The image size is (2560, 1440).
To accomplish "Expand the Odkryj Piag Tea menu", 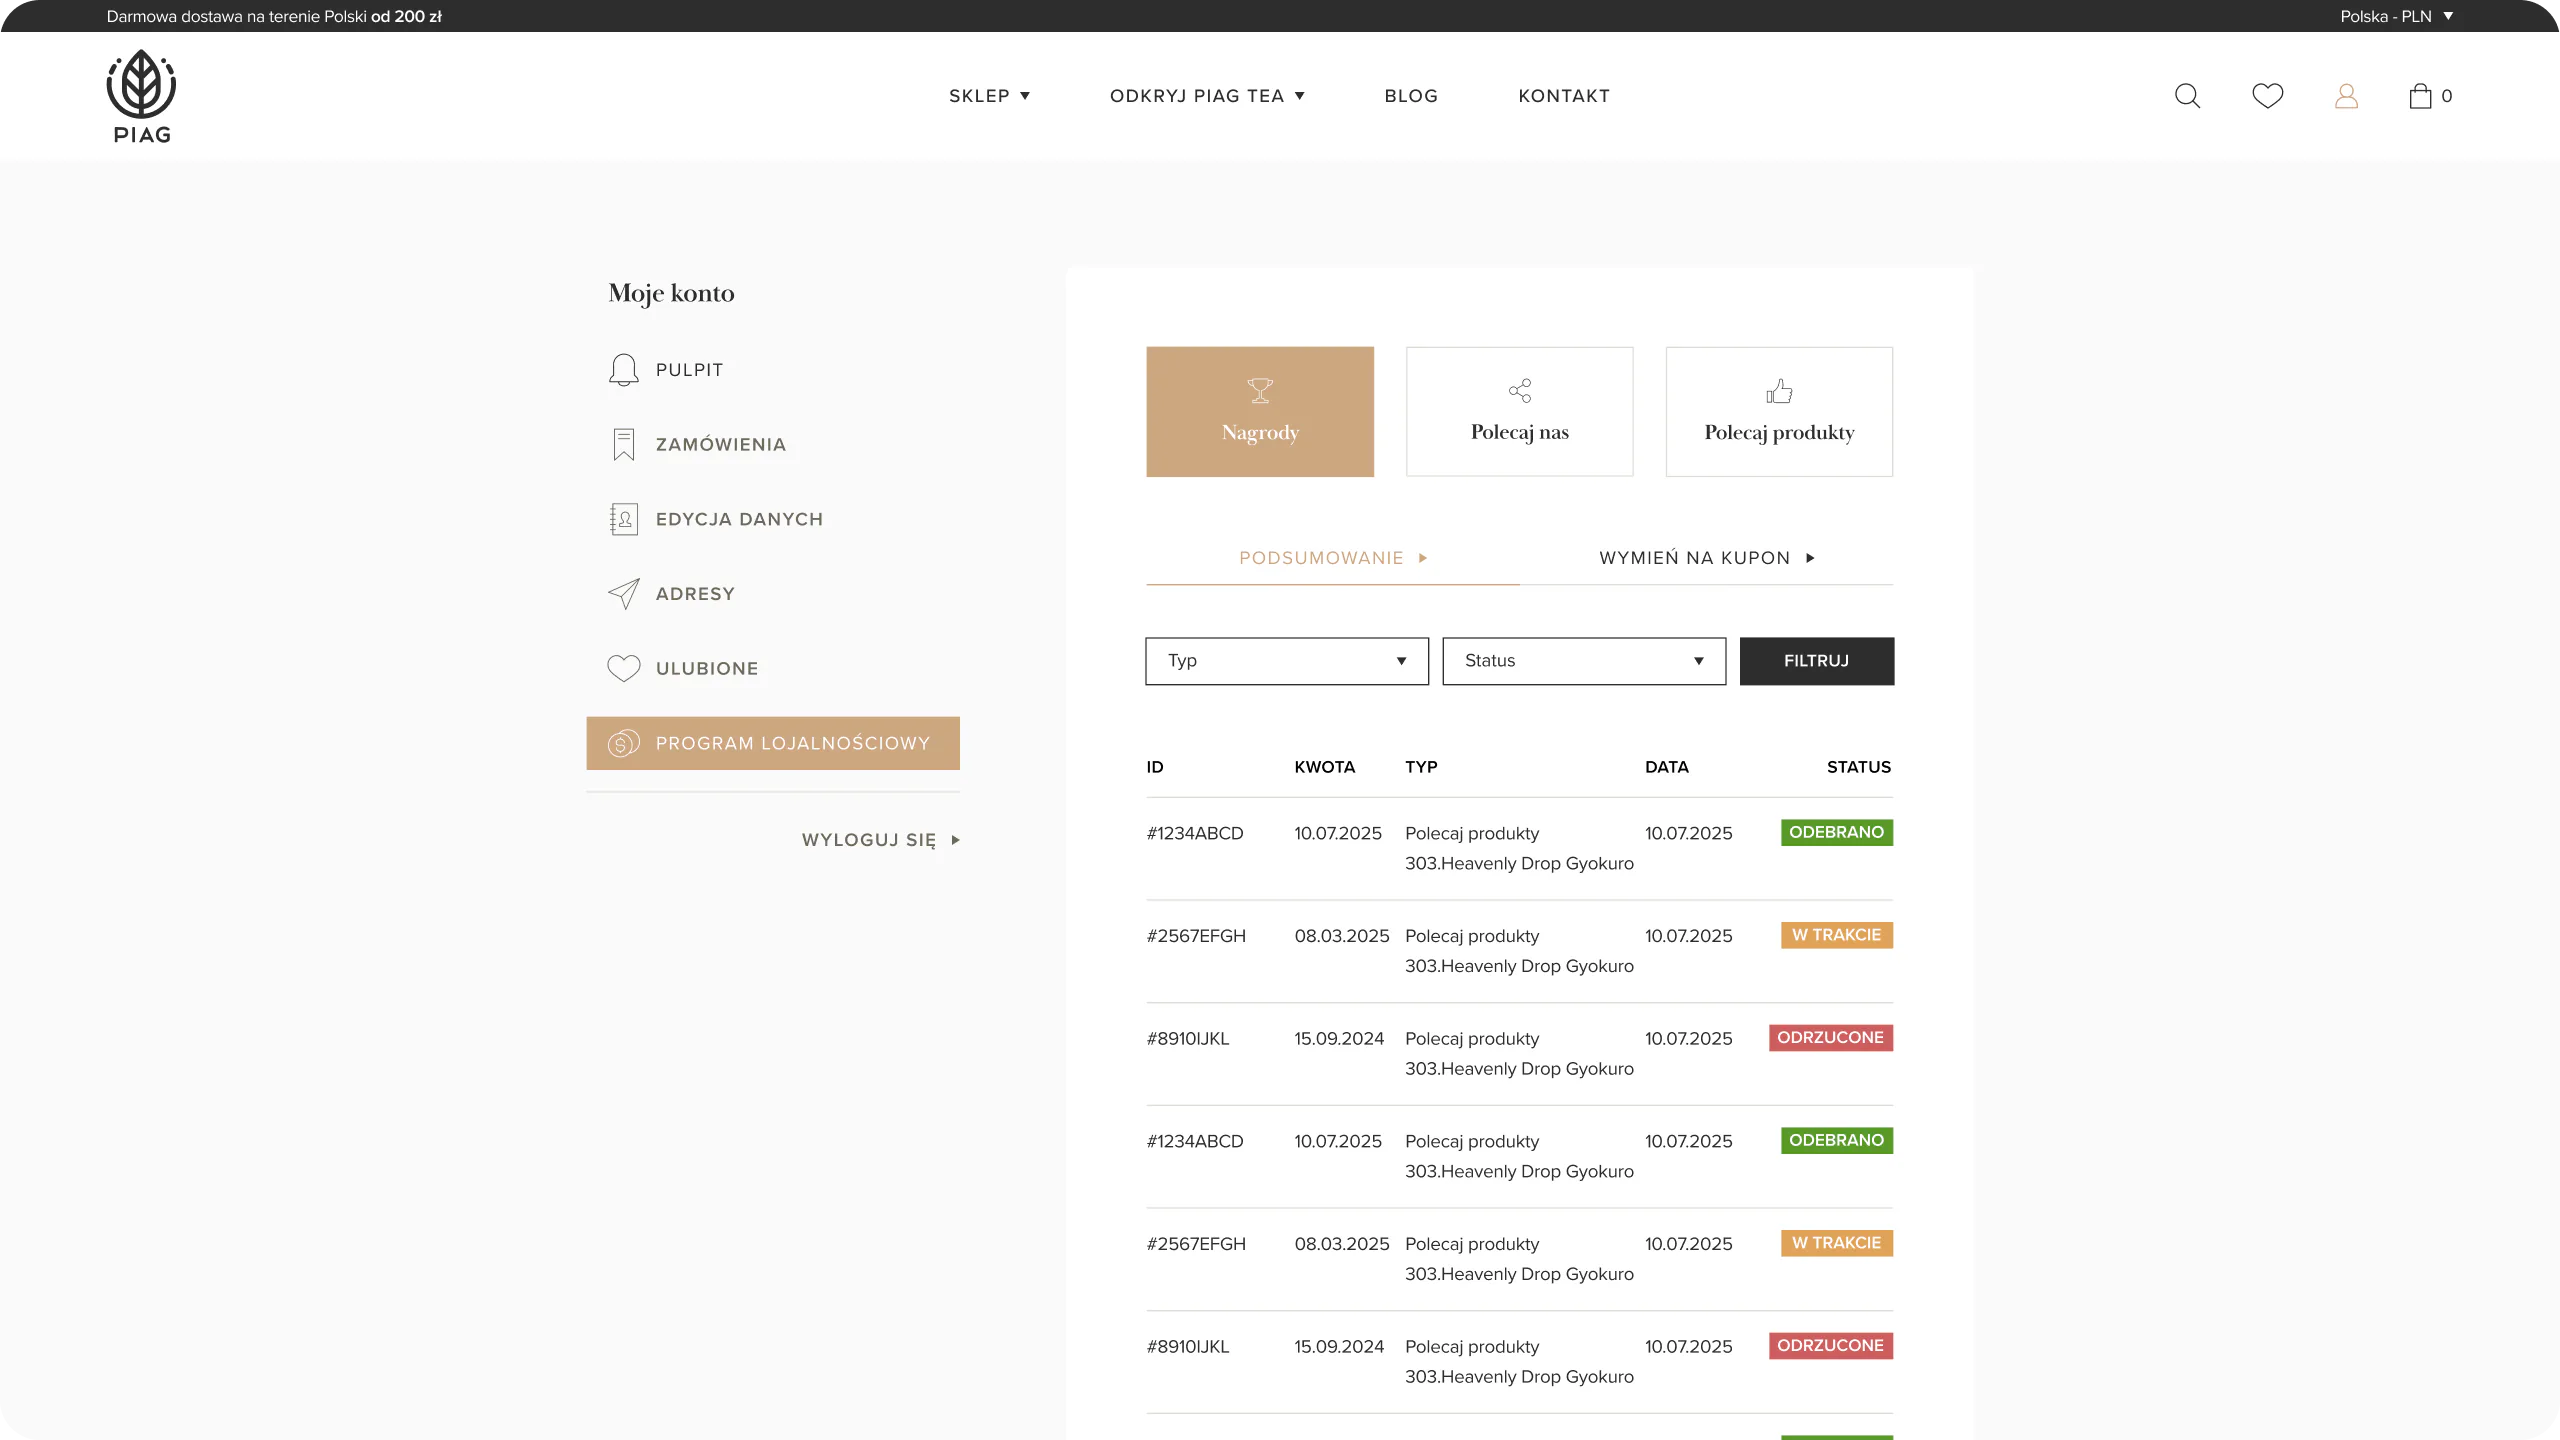I will point(1207,96).
